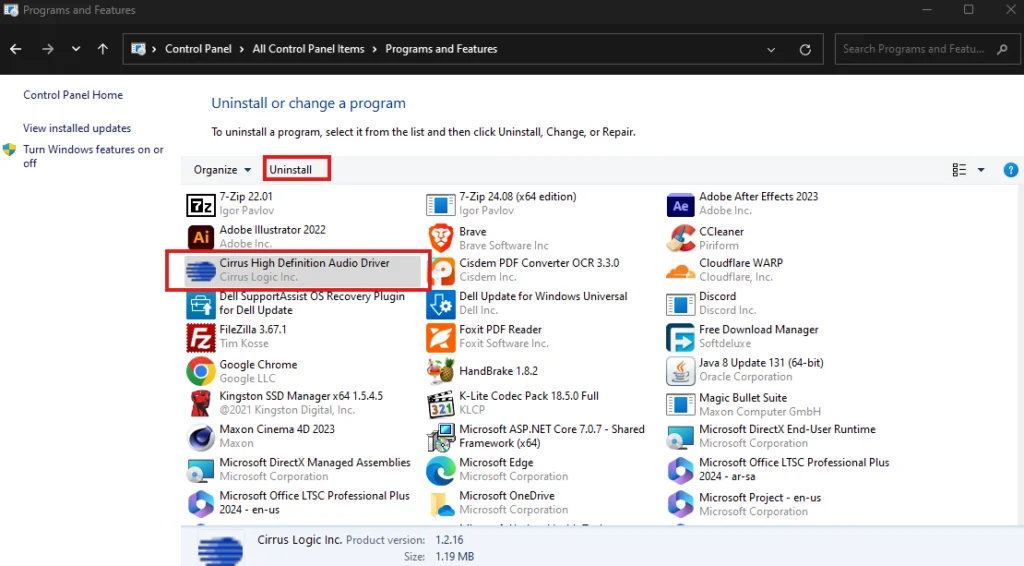
Task: Open the Organize dropdown menu
Action: (x=222, y=170)
